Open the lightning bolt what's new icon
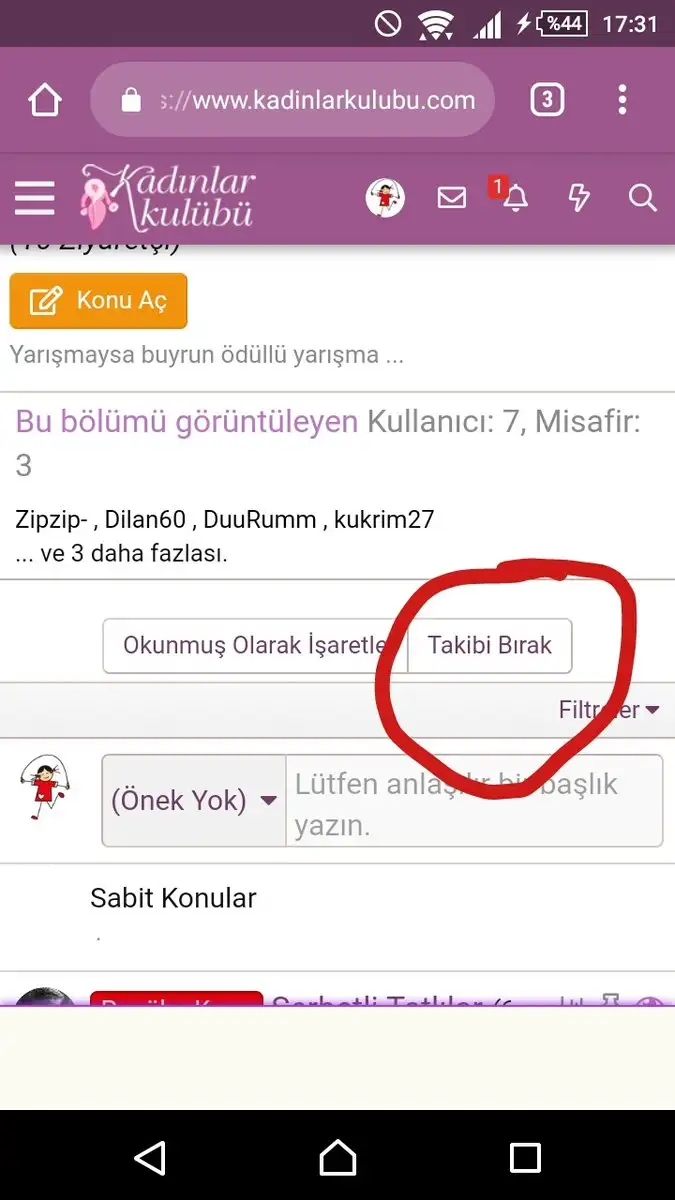Viewport: 675px width, 1200px height. point(578,198)
